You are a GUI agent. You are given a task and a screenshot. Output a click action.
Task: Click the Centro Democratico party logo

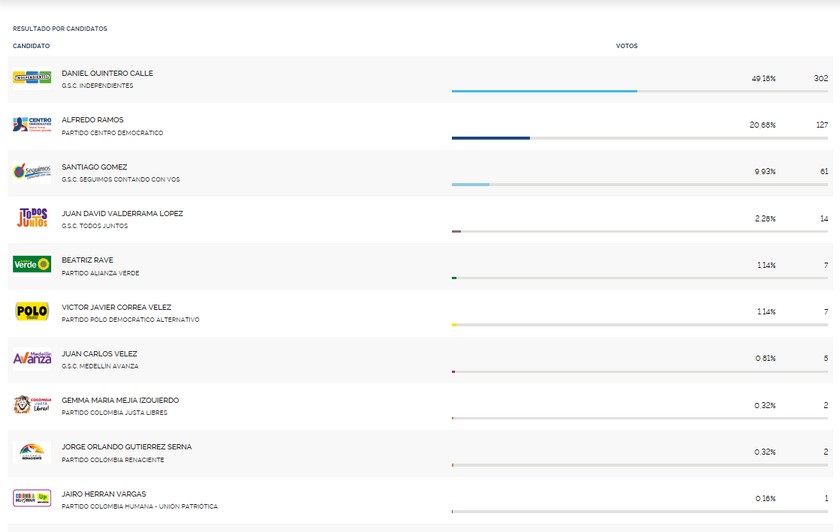[32, 124]
